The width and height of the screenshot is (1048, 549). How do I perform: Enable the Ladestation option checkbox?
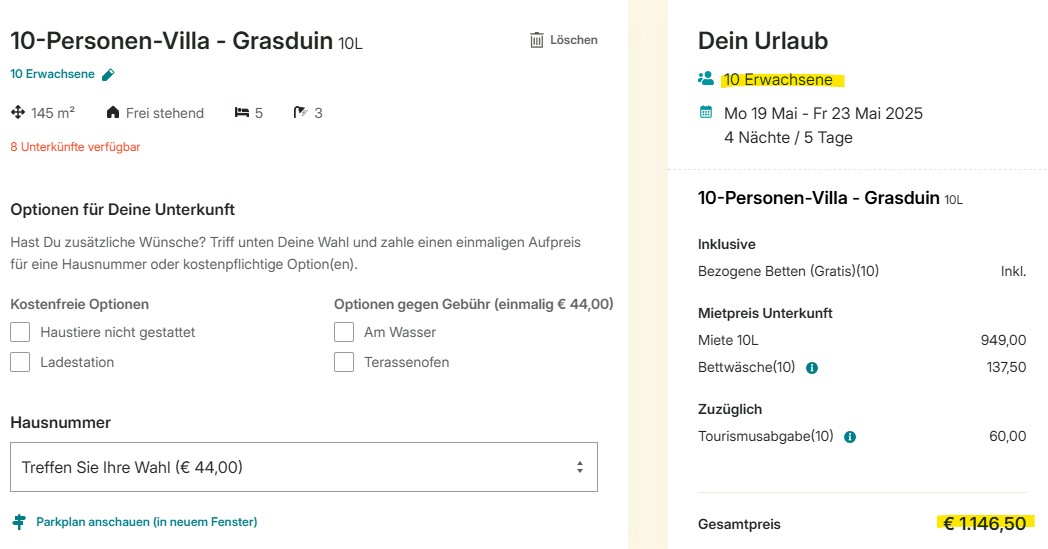pos(20,362)
